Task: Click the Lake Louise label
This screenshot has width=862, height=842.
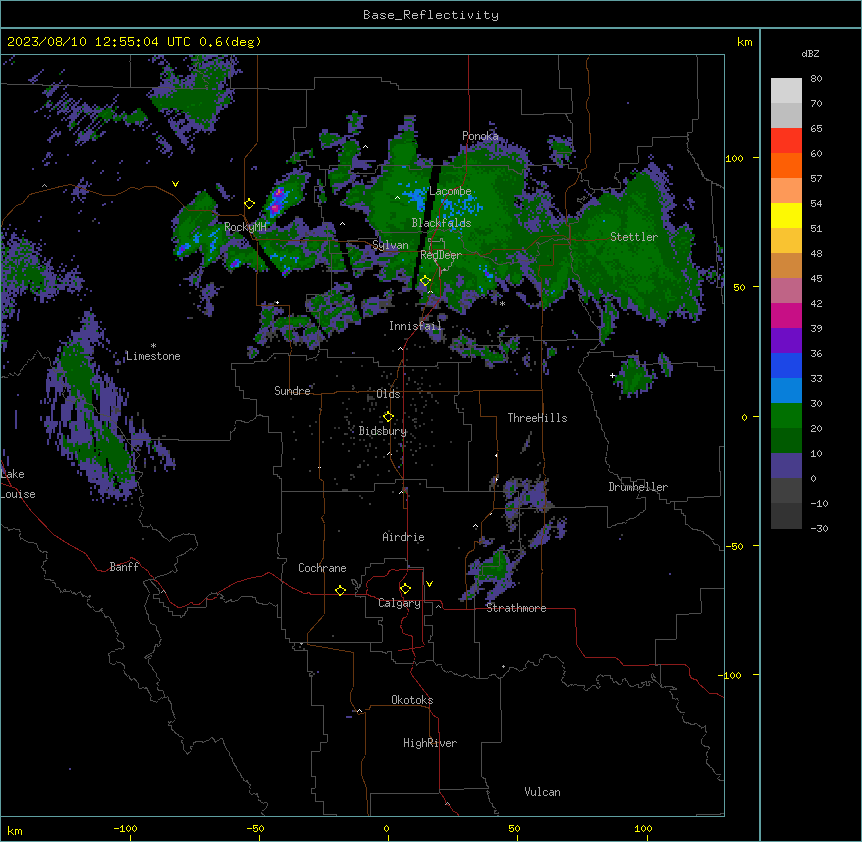Action: tap(18, 484)
